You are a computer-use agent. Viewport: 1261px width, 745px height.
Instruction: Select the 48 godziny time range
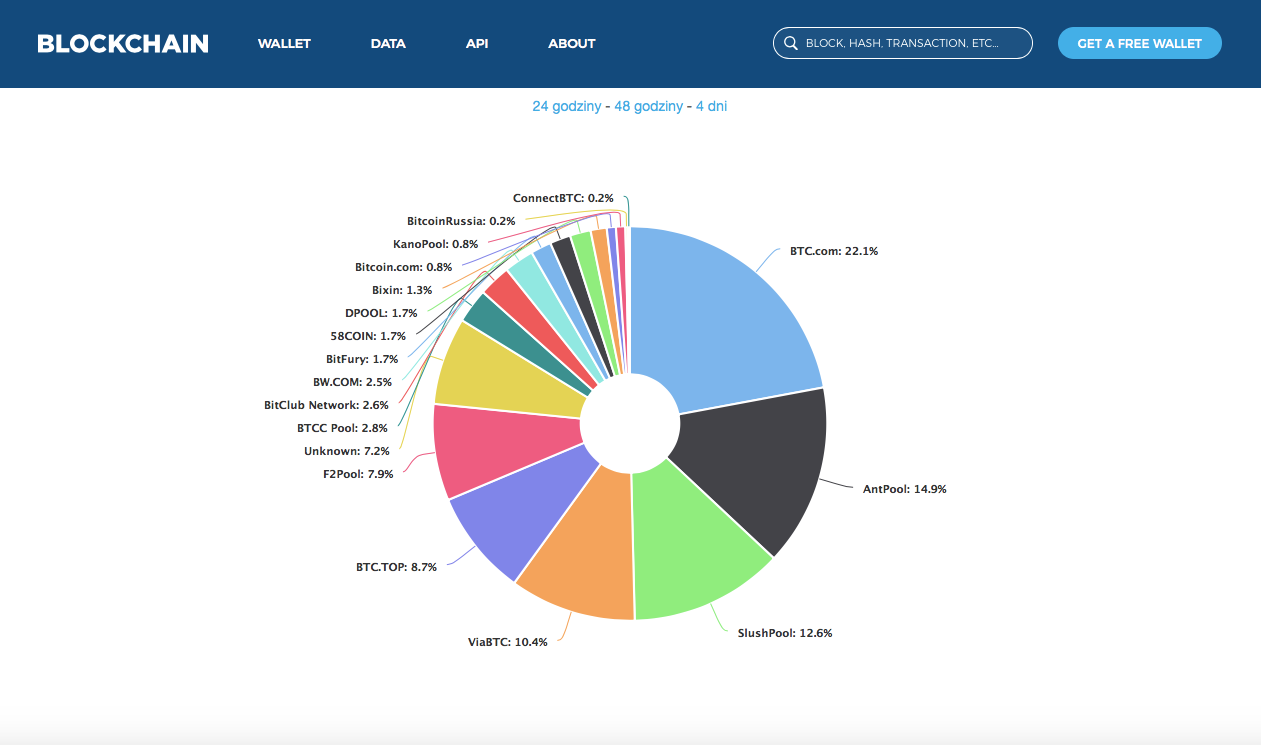(649, 106)
